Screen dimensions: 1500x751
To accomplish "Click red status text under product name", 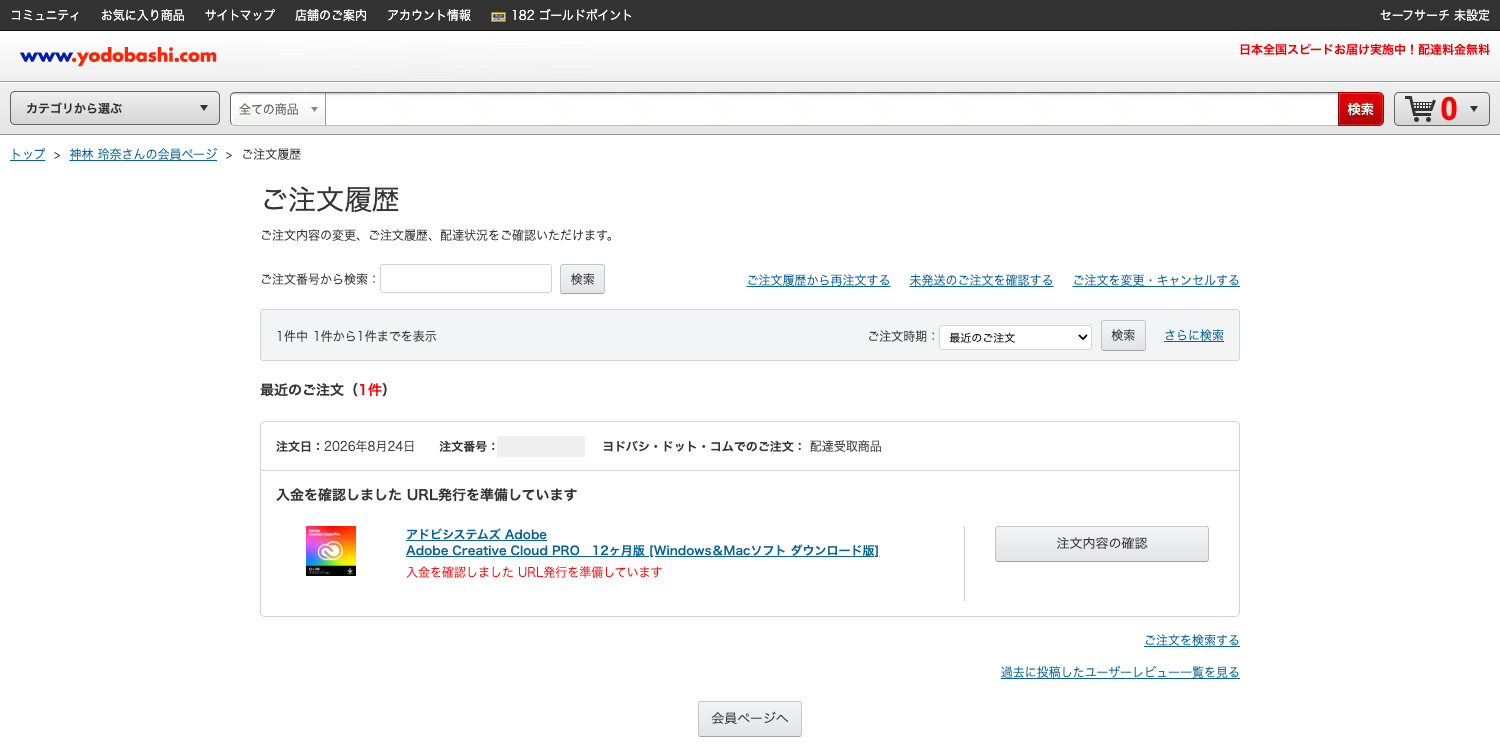I will (x=534, y=572).
